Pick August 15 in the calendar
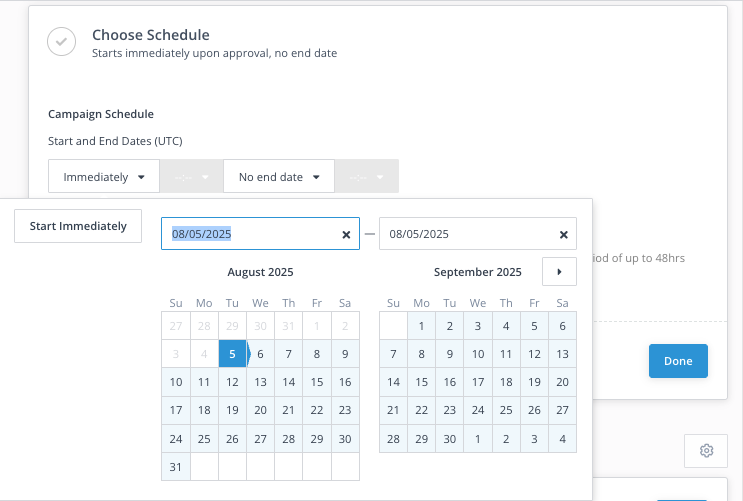 (x=317, y=382)
